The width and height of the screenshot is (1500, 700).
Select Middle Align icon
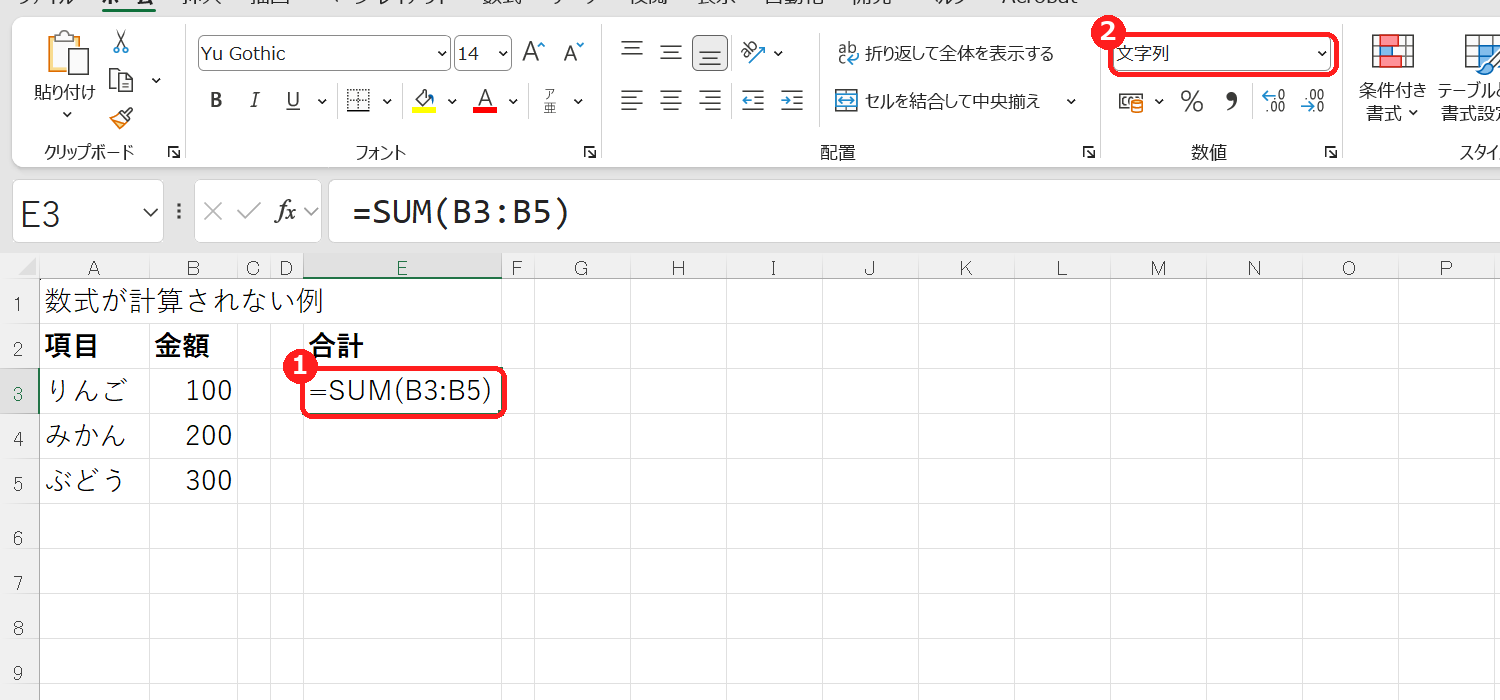pyautogui.click(x=671, y=52)
